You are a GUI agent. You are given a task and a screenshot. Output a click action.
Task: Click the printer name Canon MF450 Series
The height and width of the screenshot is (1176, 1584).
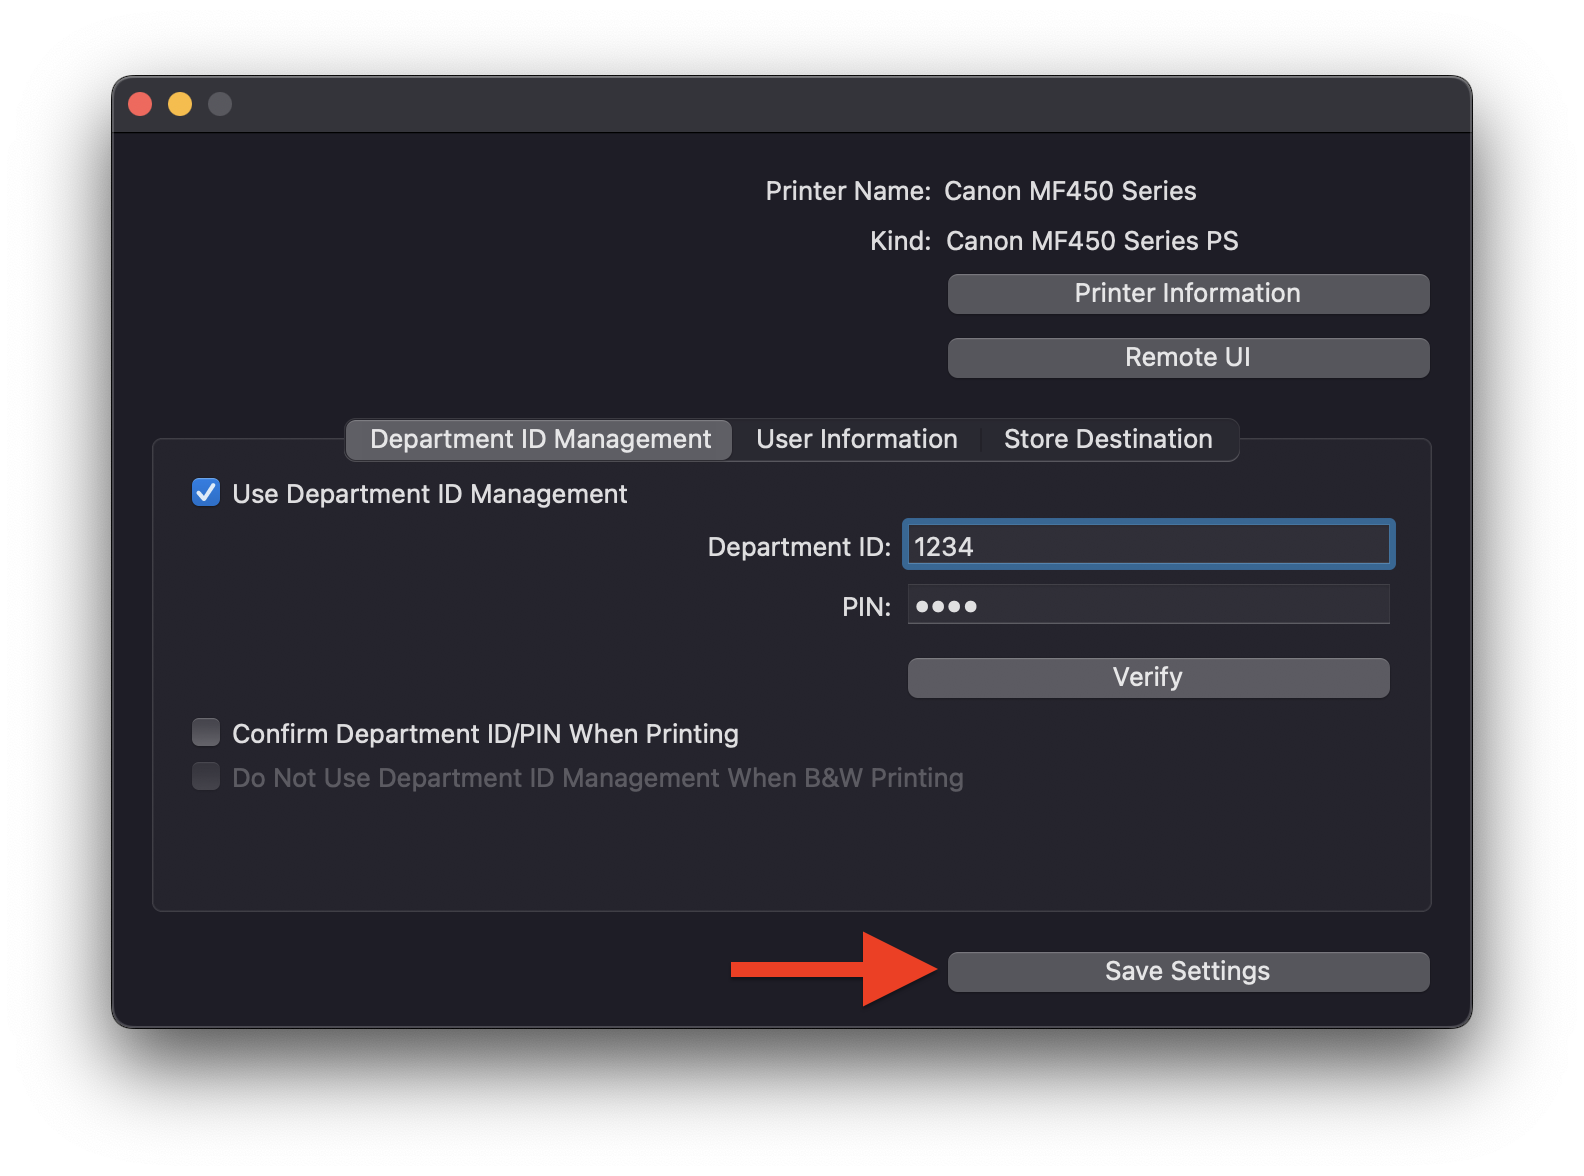1070,191
